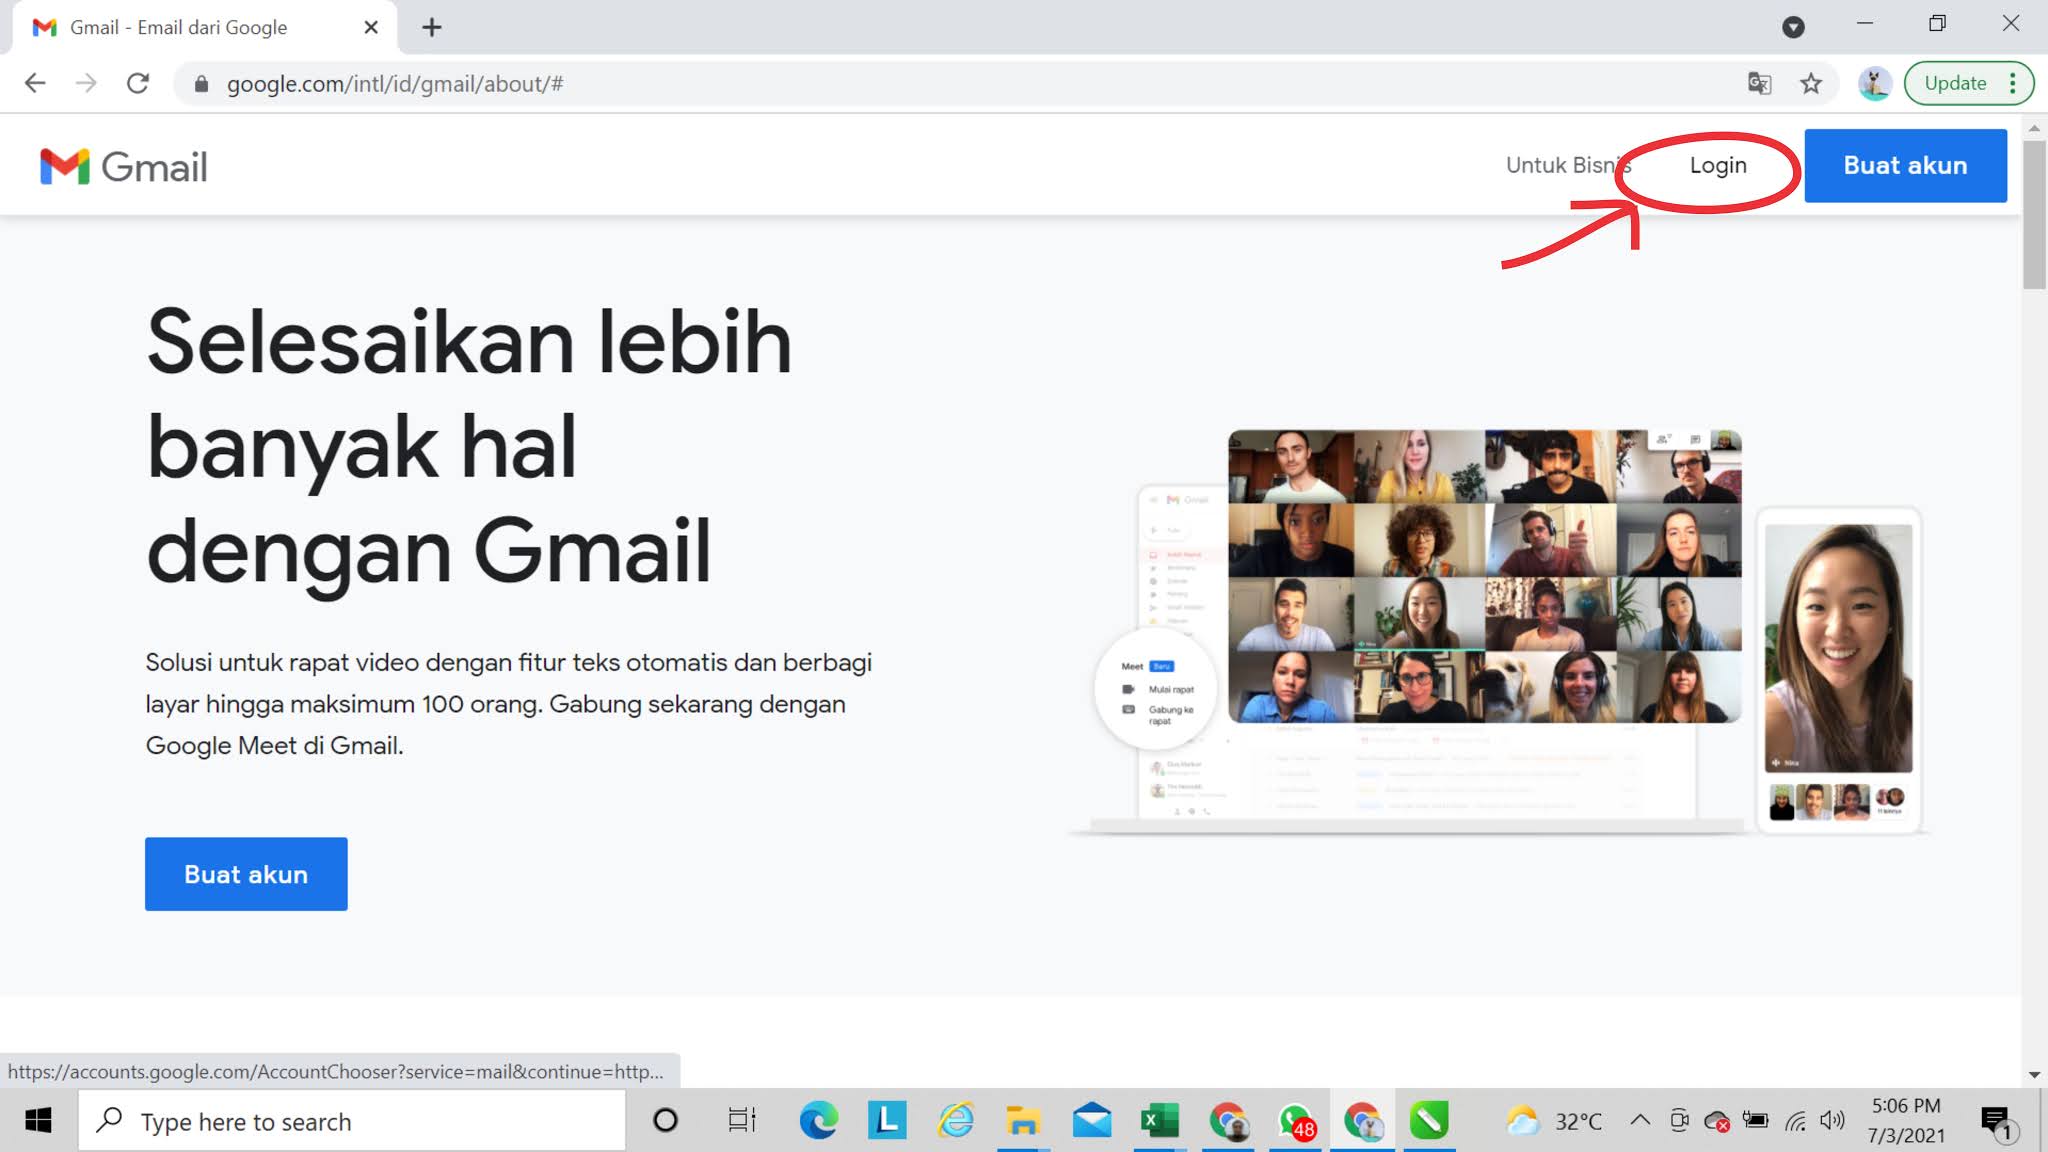The height and width of the screenshot is (1152, 2048).
Task: Open File Explorer from the taskbar
Action: [x=1022, y=1121]
